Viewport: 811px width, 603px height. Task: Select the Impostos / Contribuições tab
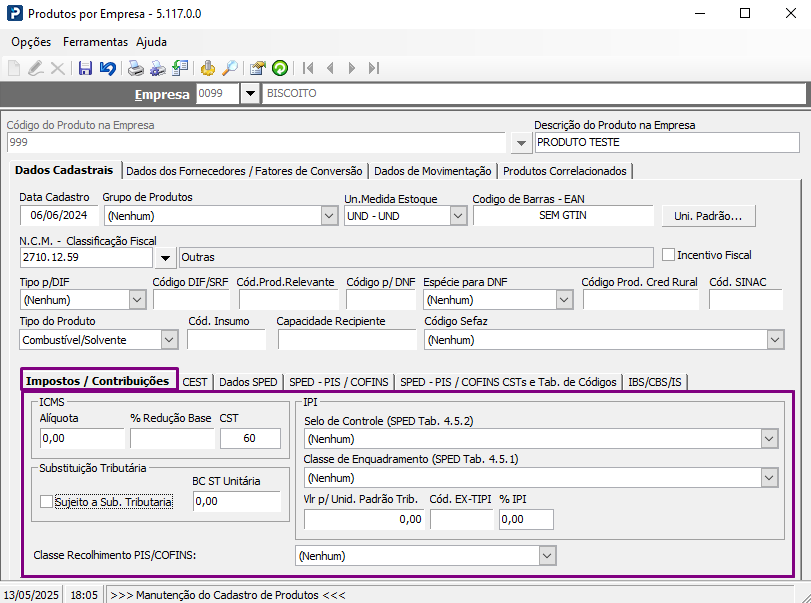98,381
